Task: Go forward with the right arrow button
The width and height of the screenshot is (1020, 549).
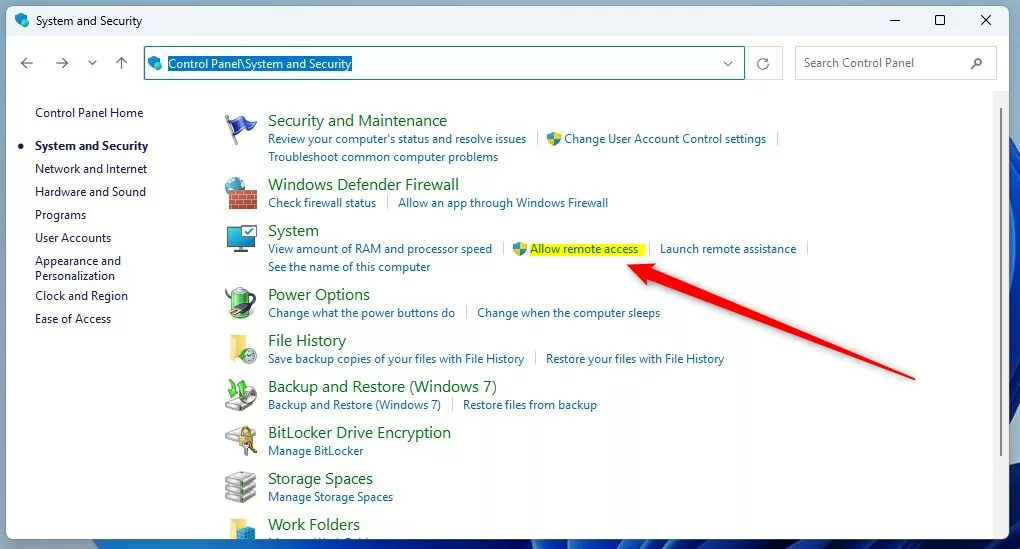Action: tap(62, 63)
